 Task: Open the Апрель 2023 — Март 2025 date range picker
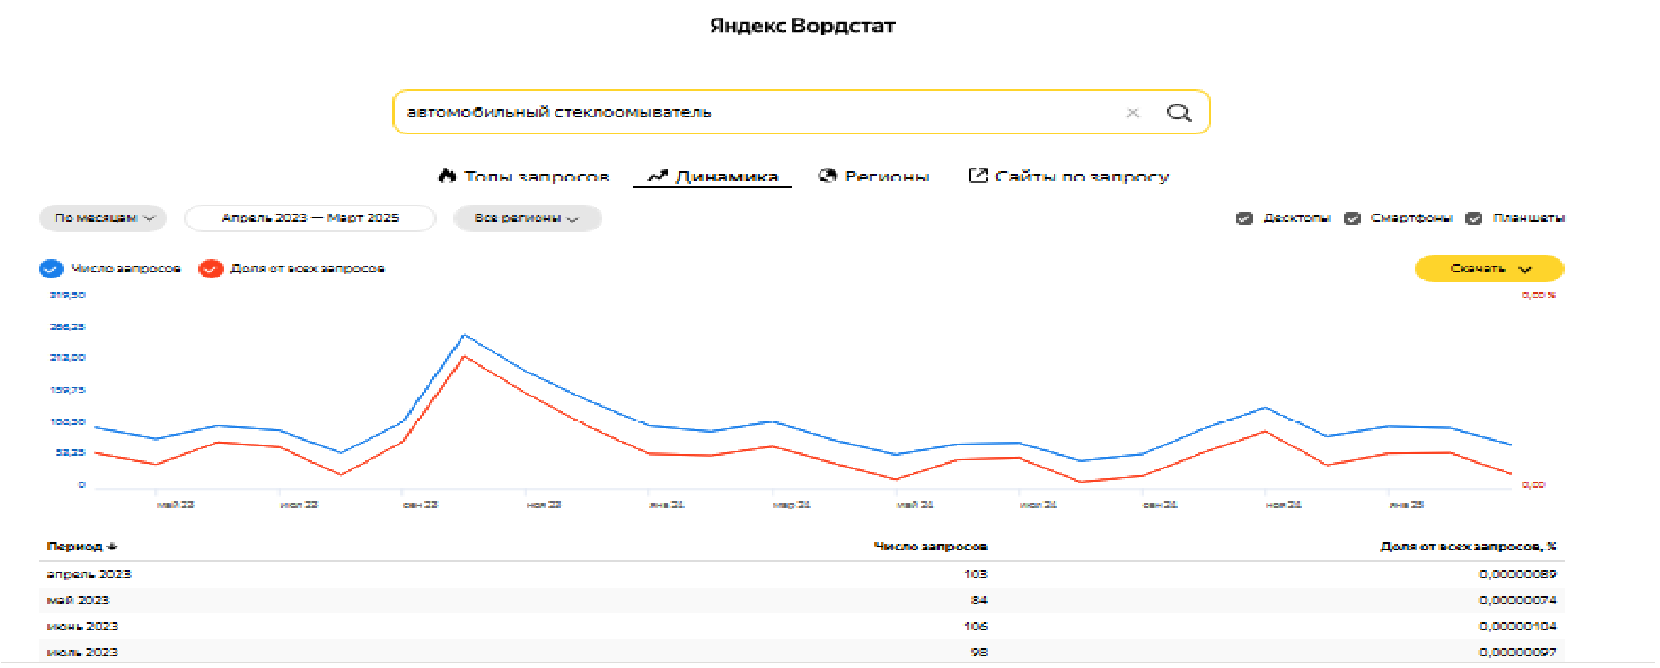(x=310, y=218)
